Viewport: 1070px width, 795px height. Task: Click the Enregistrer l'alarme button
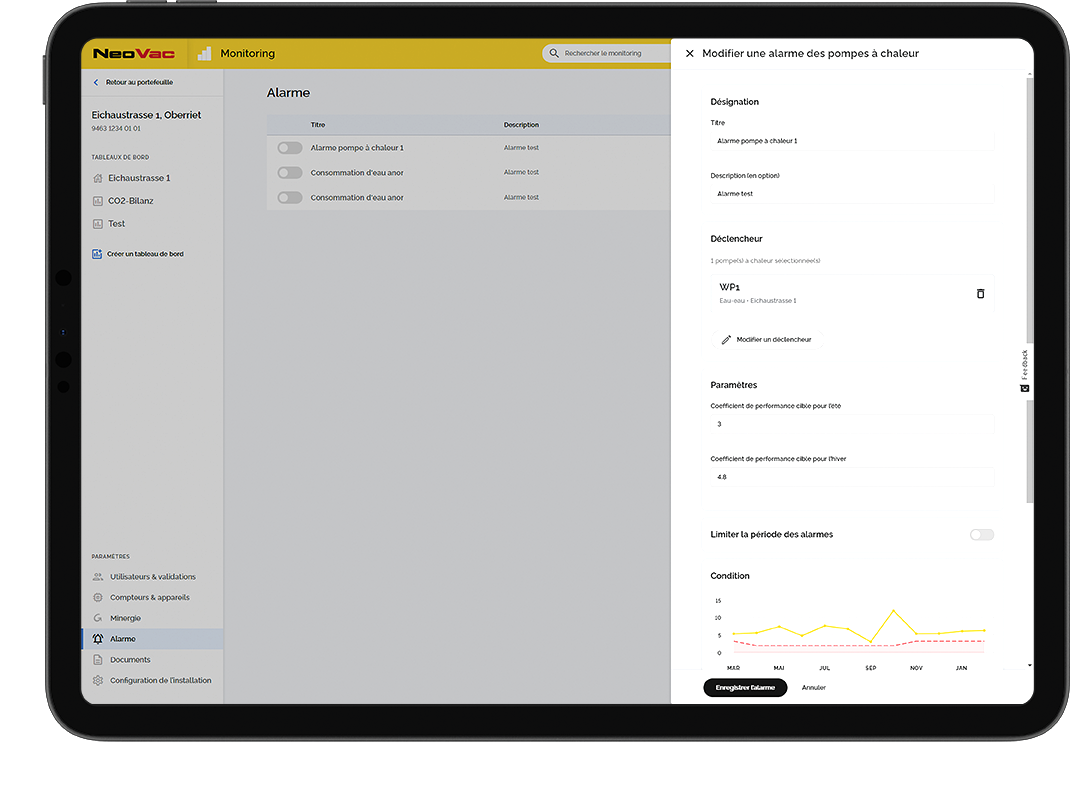tap(745, 688)
